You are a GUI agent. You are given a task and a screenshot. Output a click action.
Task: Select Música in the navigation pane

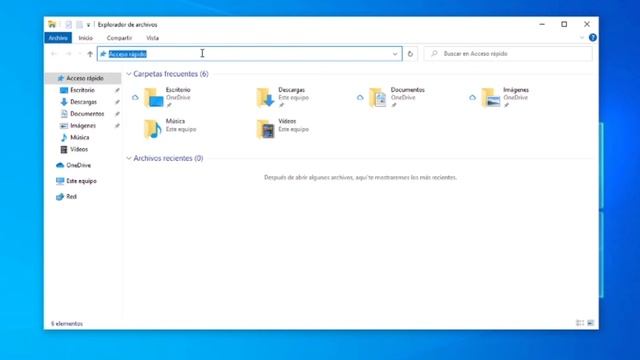[79, 138]
